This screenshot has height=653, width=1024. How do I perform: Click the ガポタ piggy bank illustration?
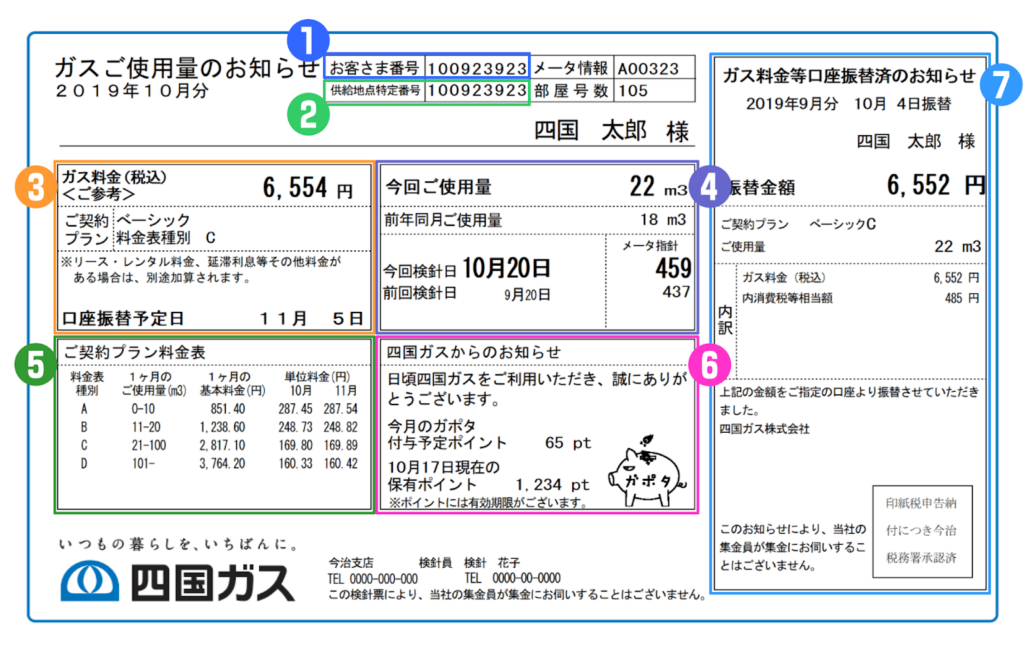click(647, 472)
